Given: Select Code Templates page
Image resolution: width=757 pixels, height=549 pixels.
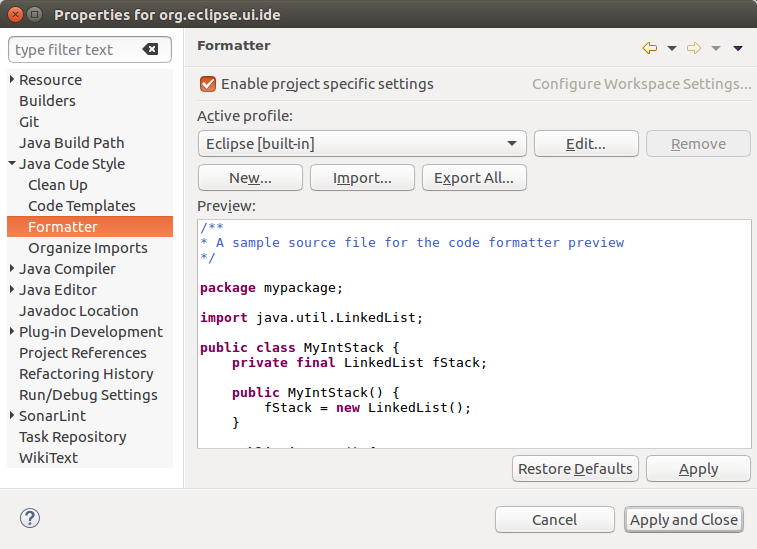Looking at the screenshot, I should click(82, 206).
